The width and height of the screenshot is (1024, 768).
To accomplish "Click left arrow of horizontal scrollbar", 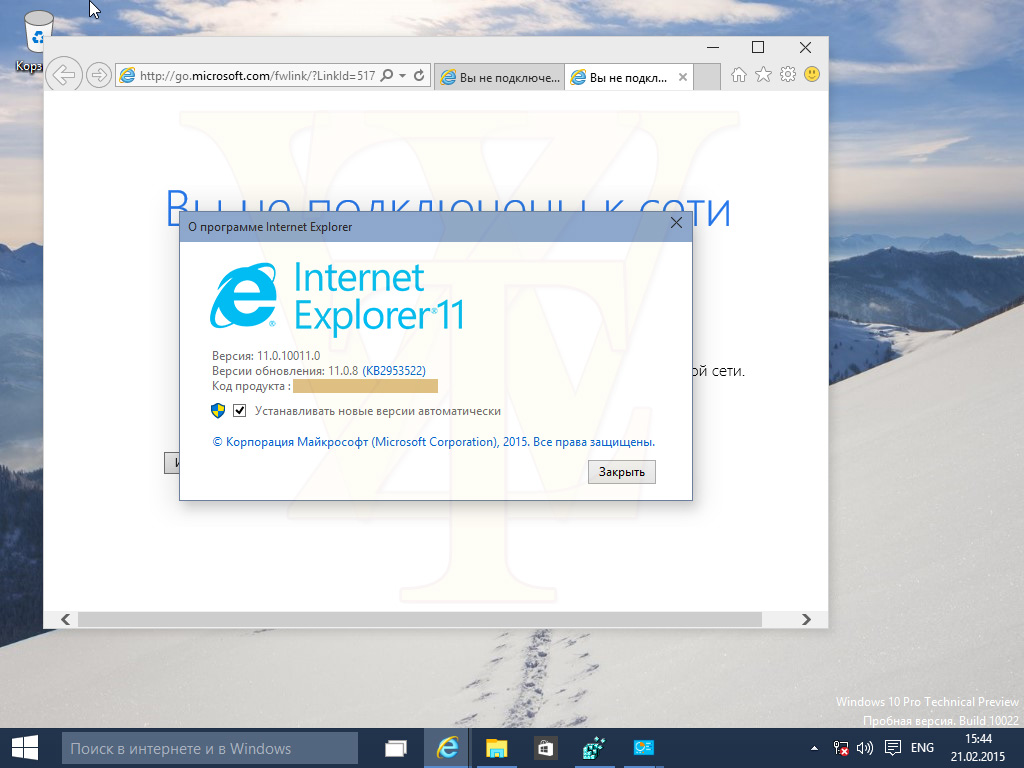I will 65,619.
